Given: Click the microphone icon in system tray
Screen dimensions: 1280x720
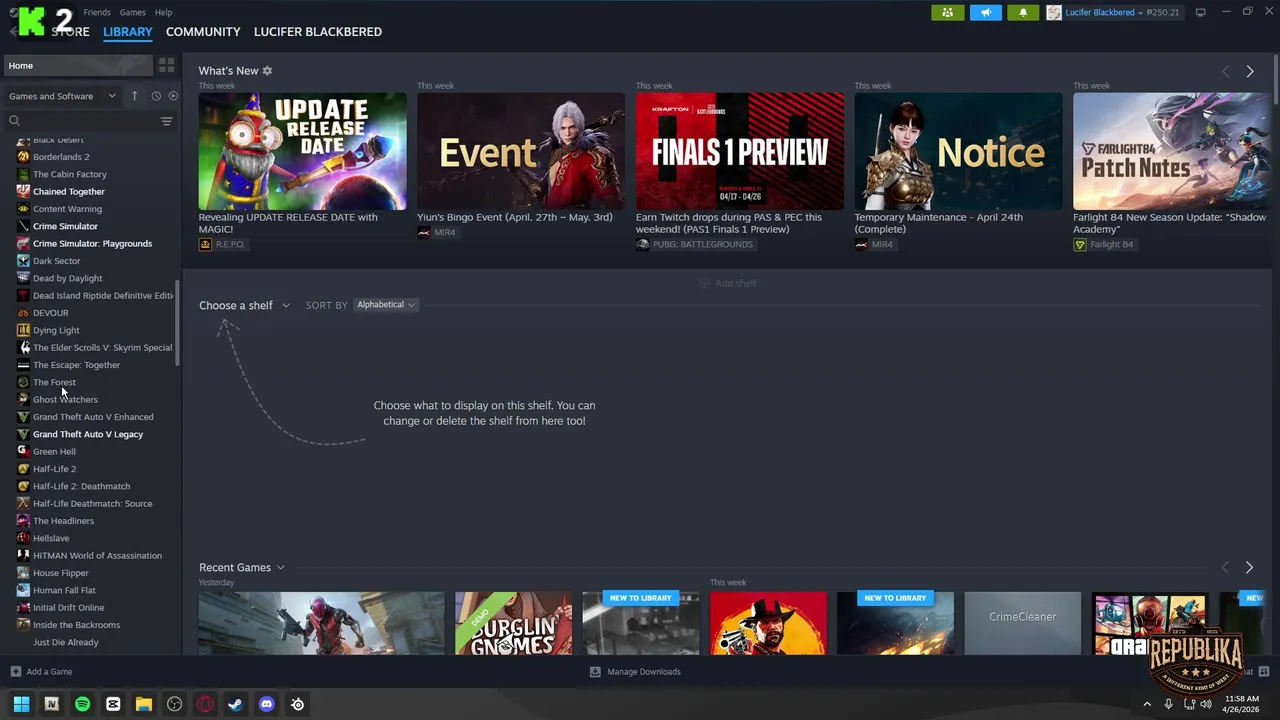Looking at the screenshot, I should pyautogui.click(x=1168, y=704).
